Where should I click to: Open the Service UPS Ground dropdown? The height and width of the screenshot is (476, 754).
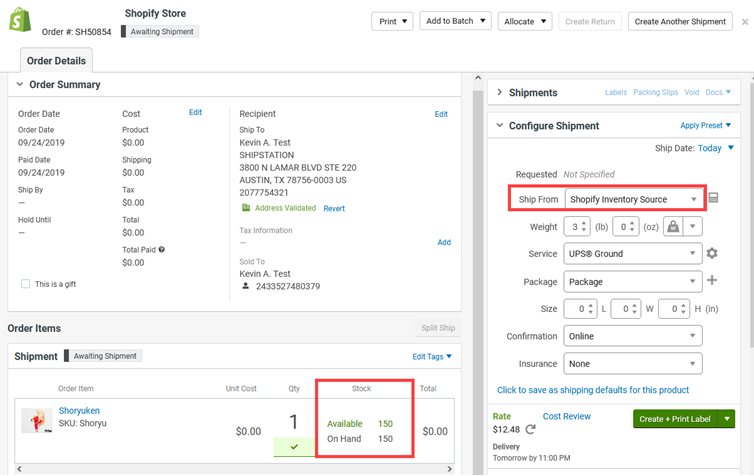point(633,253)
